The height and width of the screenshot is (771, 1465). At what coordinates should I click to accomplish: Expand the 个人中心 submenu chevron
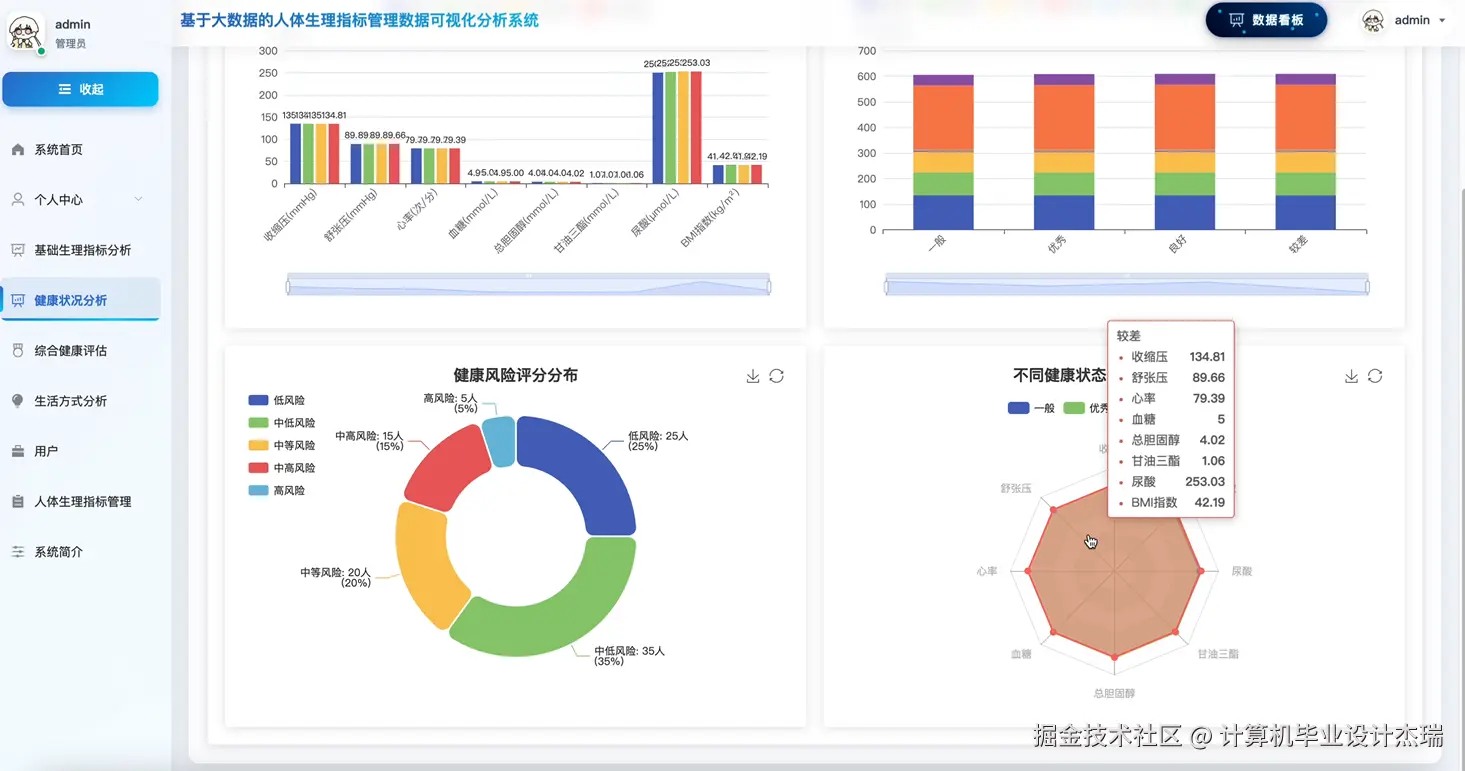(x=138, y=200)
